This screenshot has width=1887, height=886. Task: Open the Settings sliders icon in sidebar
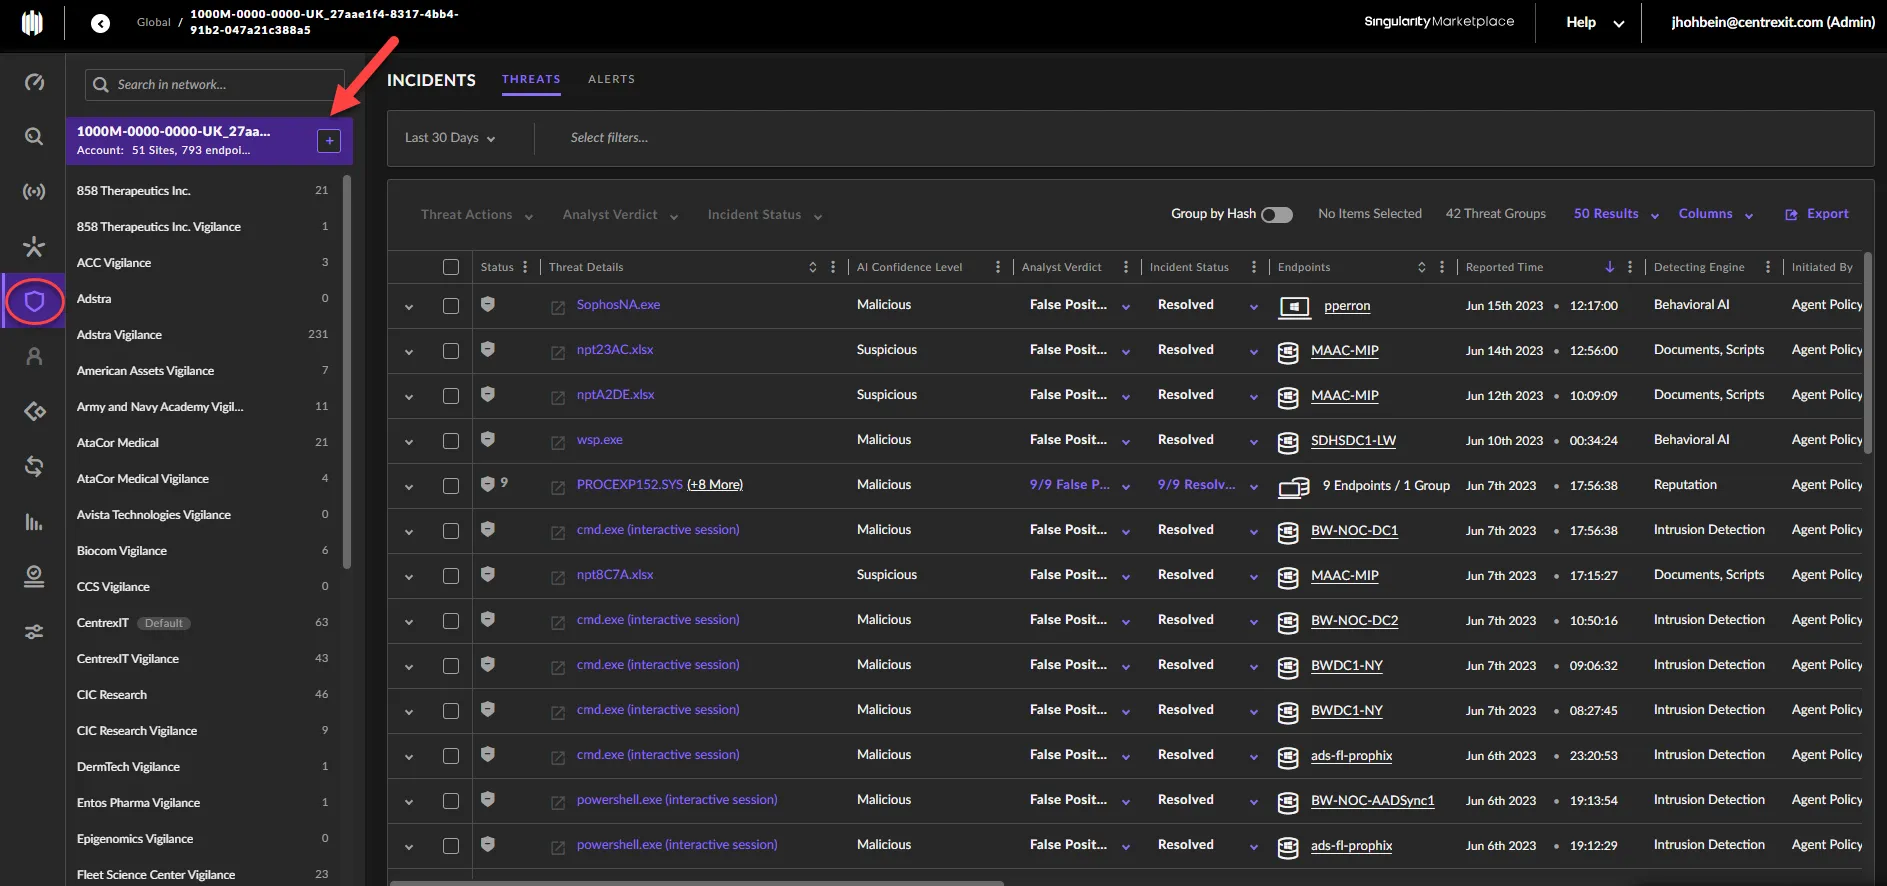(34, 632)
